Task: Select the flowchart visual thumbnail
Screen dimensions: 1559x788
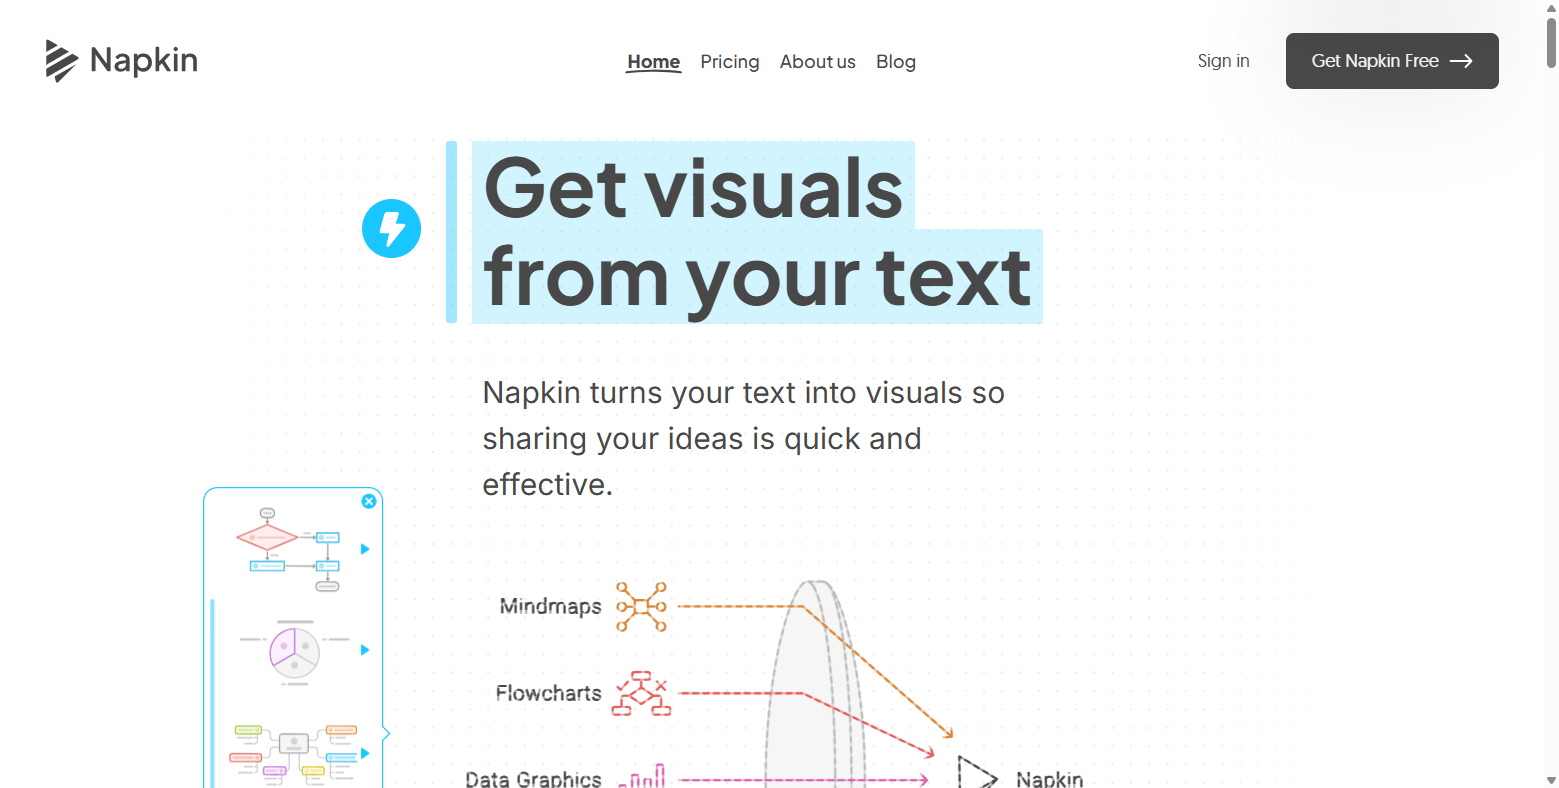Action: (x=288, y=550)
